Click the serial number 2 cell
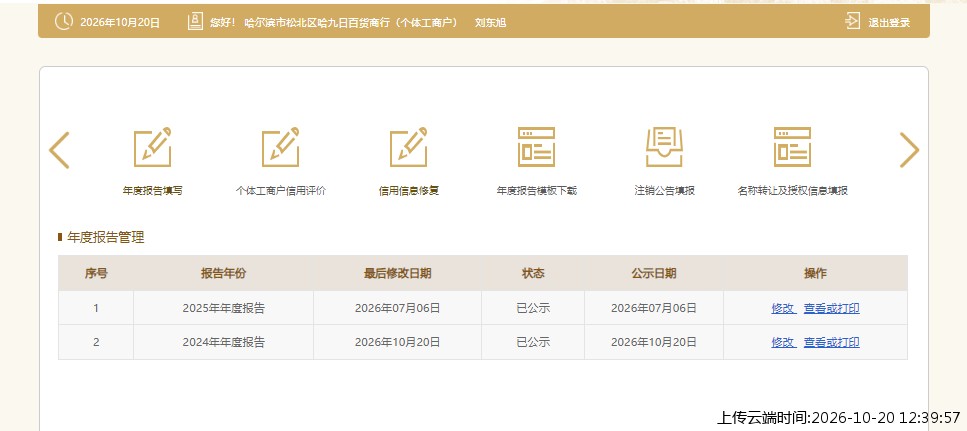 [96, 342]
